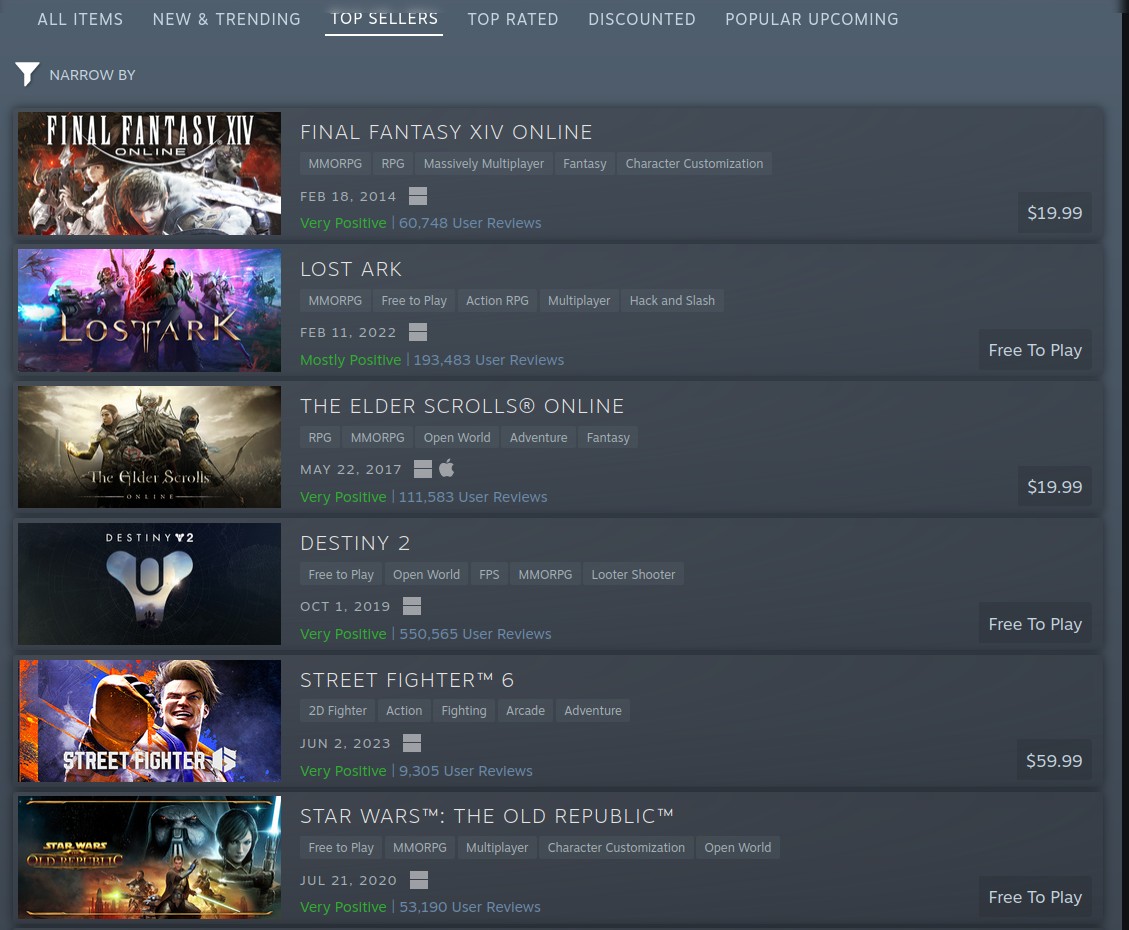Switch to the All Items tab

[x=80, y=19]
